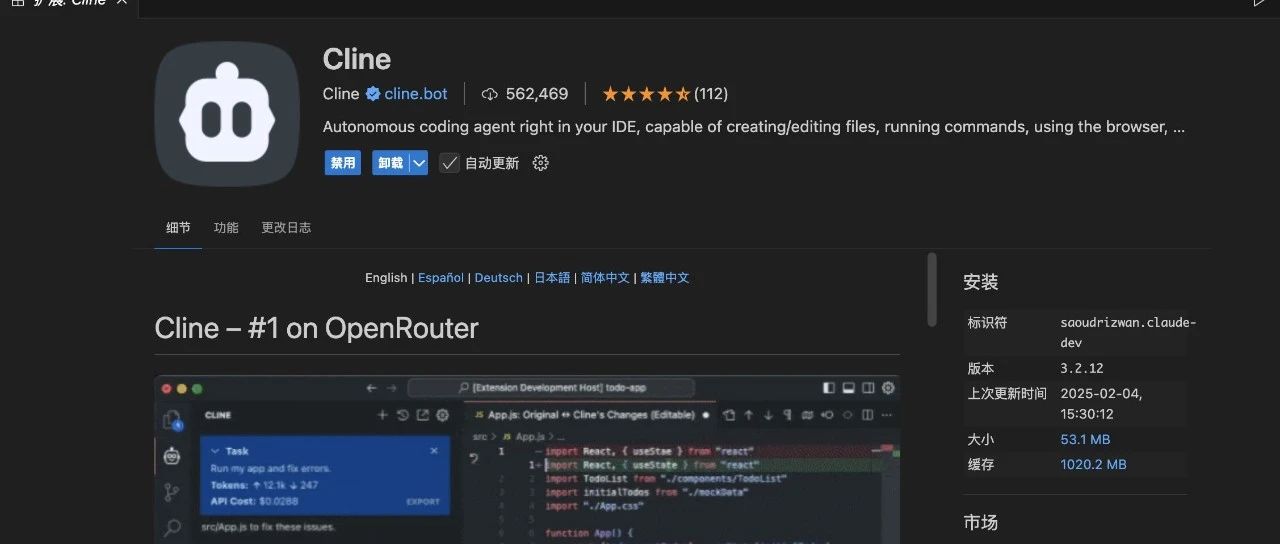
Task: Expand the dropdown arrow next to 卸载
Action: (x=419, y=163)
